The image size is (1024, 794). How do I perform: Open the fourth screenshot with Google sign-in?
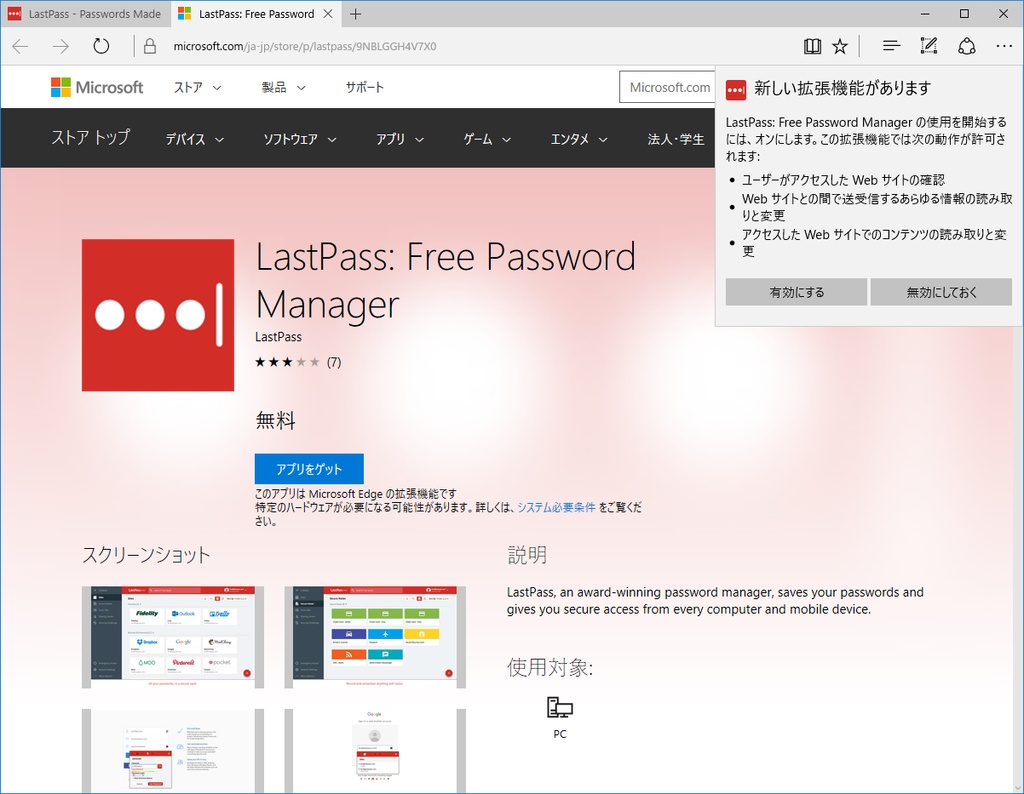coord(375,751)
